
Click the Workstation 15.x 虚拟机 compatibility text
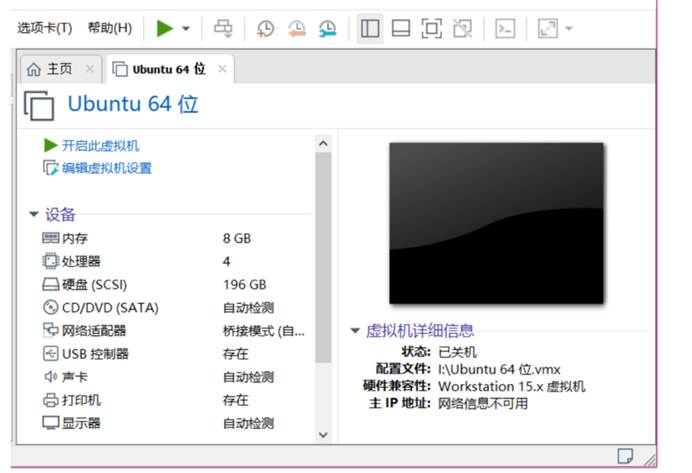tap(511, 387)
